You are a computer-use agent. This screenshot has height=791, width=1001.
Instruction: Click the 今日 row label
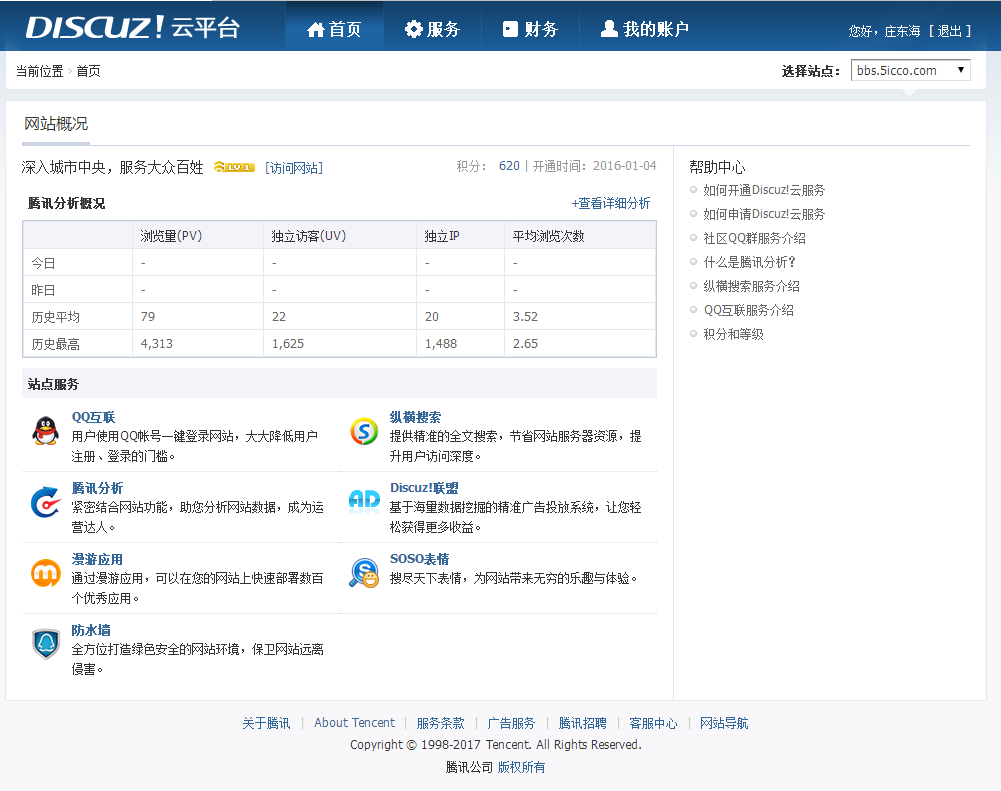point(43,263)
